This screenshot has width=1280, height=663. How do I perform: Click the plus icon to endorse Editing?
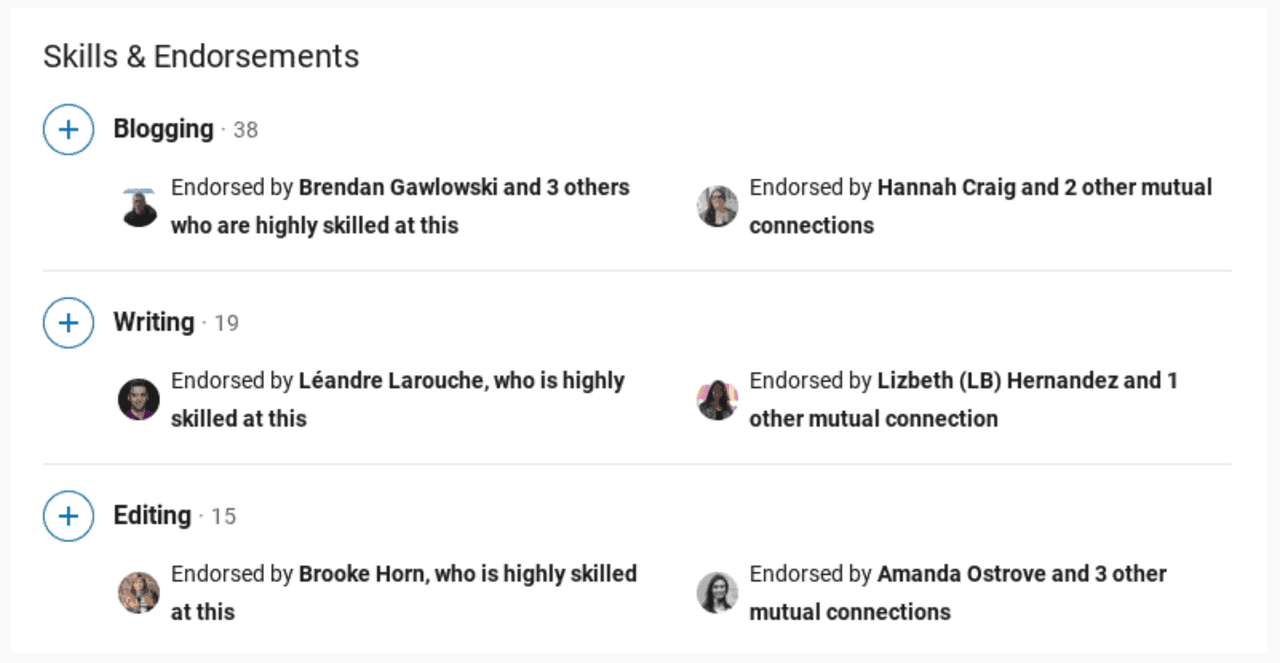pyautogui.click(x=68, y=515)
